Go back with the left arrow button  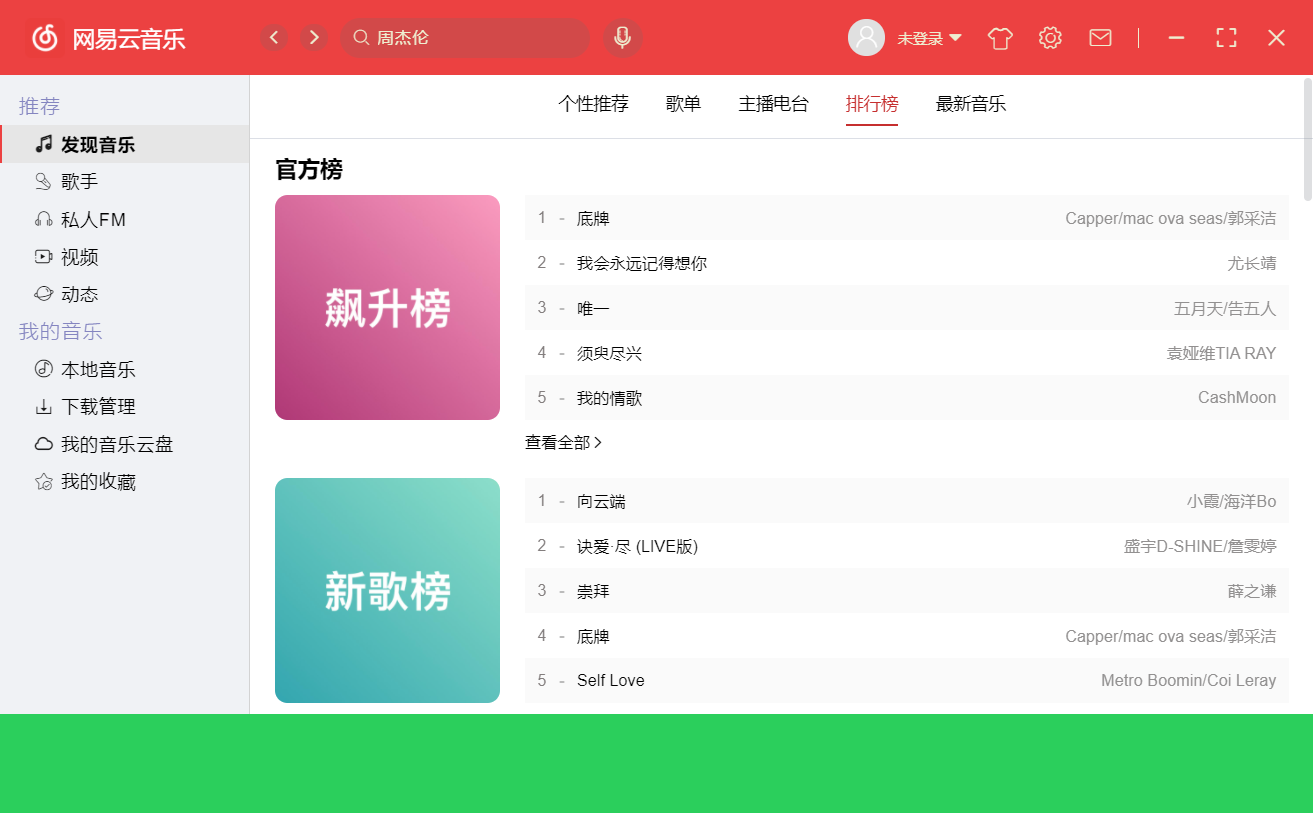[x=274, y=38]
